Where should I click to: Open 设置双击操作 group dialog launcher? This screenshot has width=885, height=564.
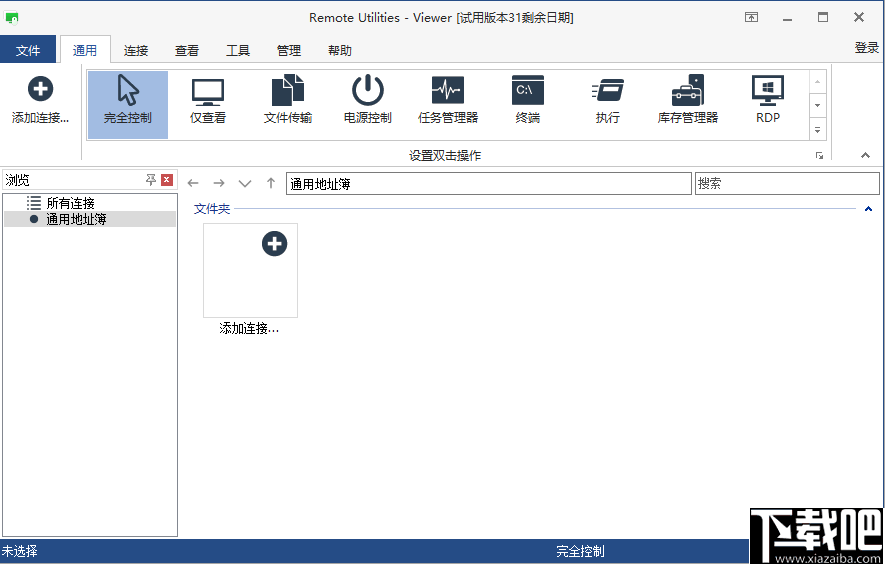coord(819,156)
